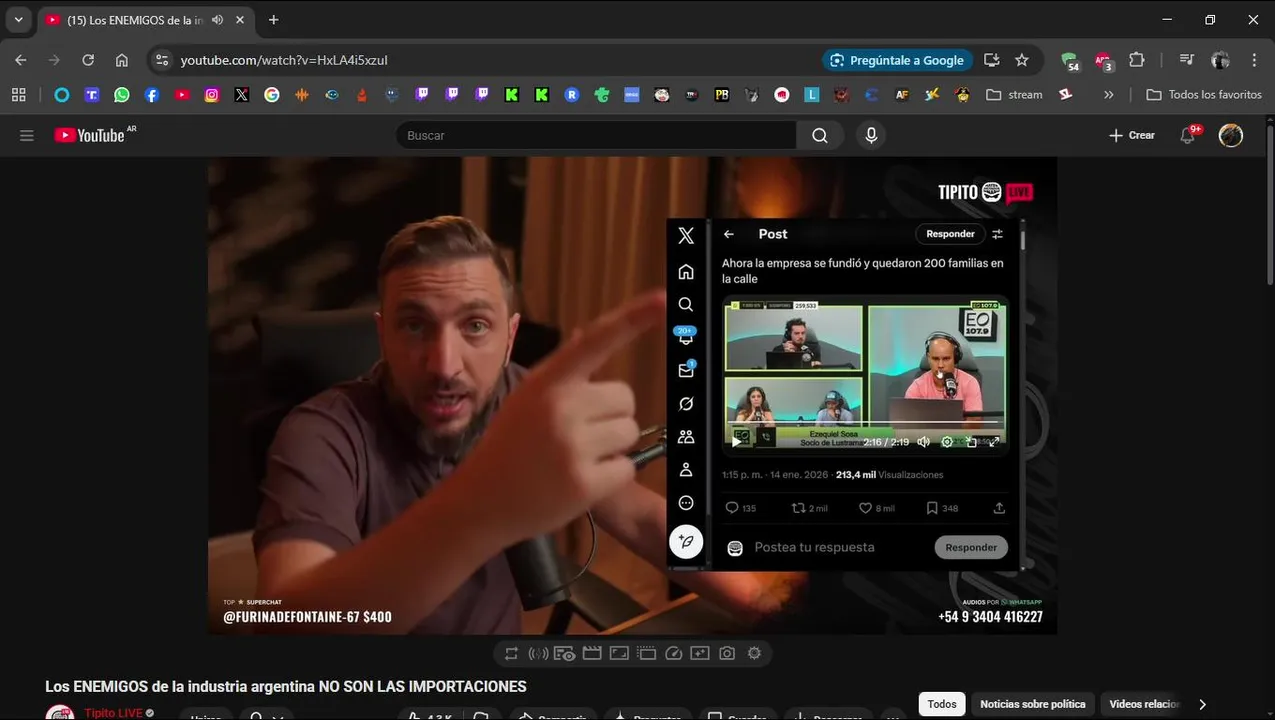This screenshot has height=720, width=1275.
Task: Click the dotted-frame pop-up player icon
Action: pyautogui.click(x=646, y=653)
